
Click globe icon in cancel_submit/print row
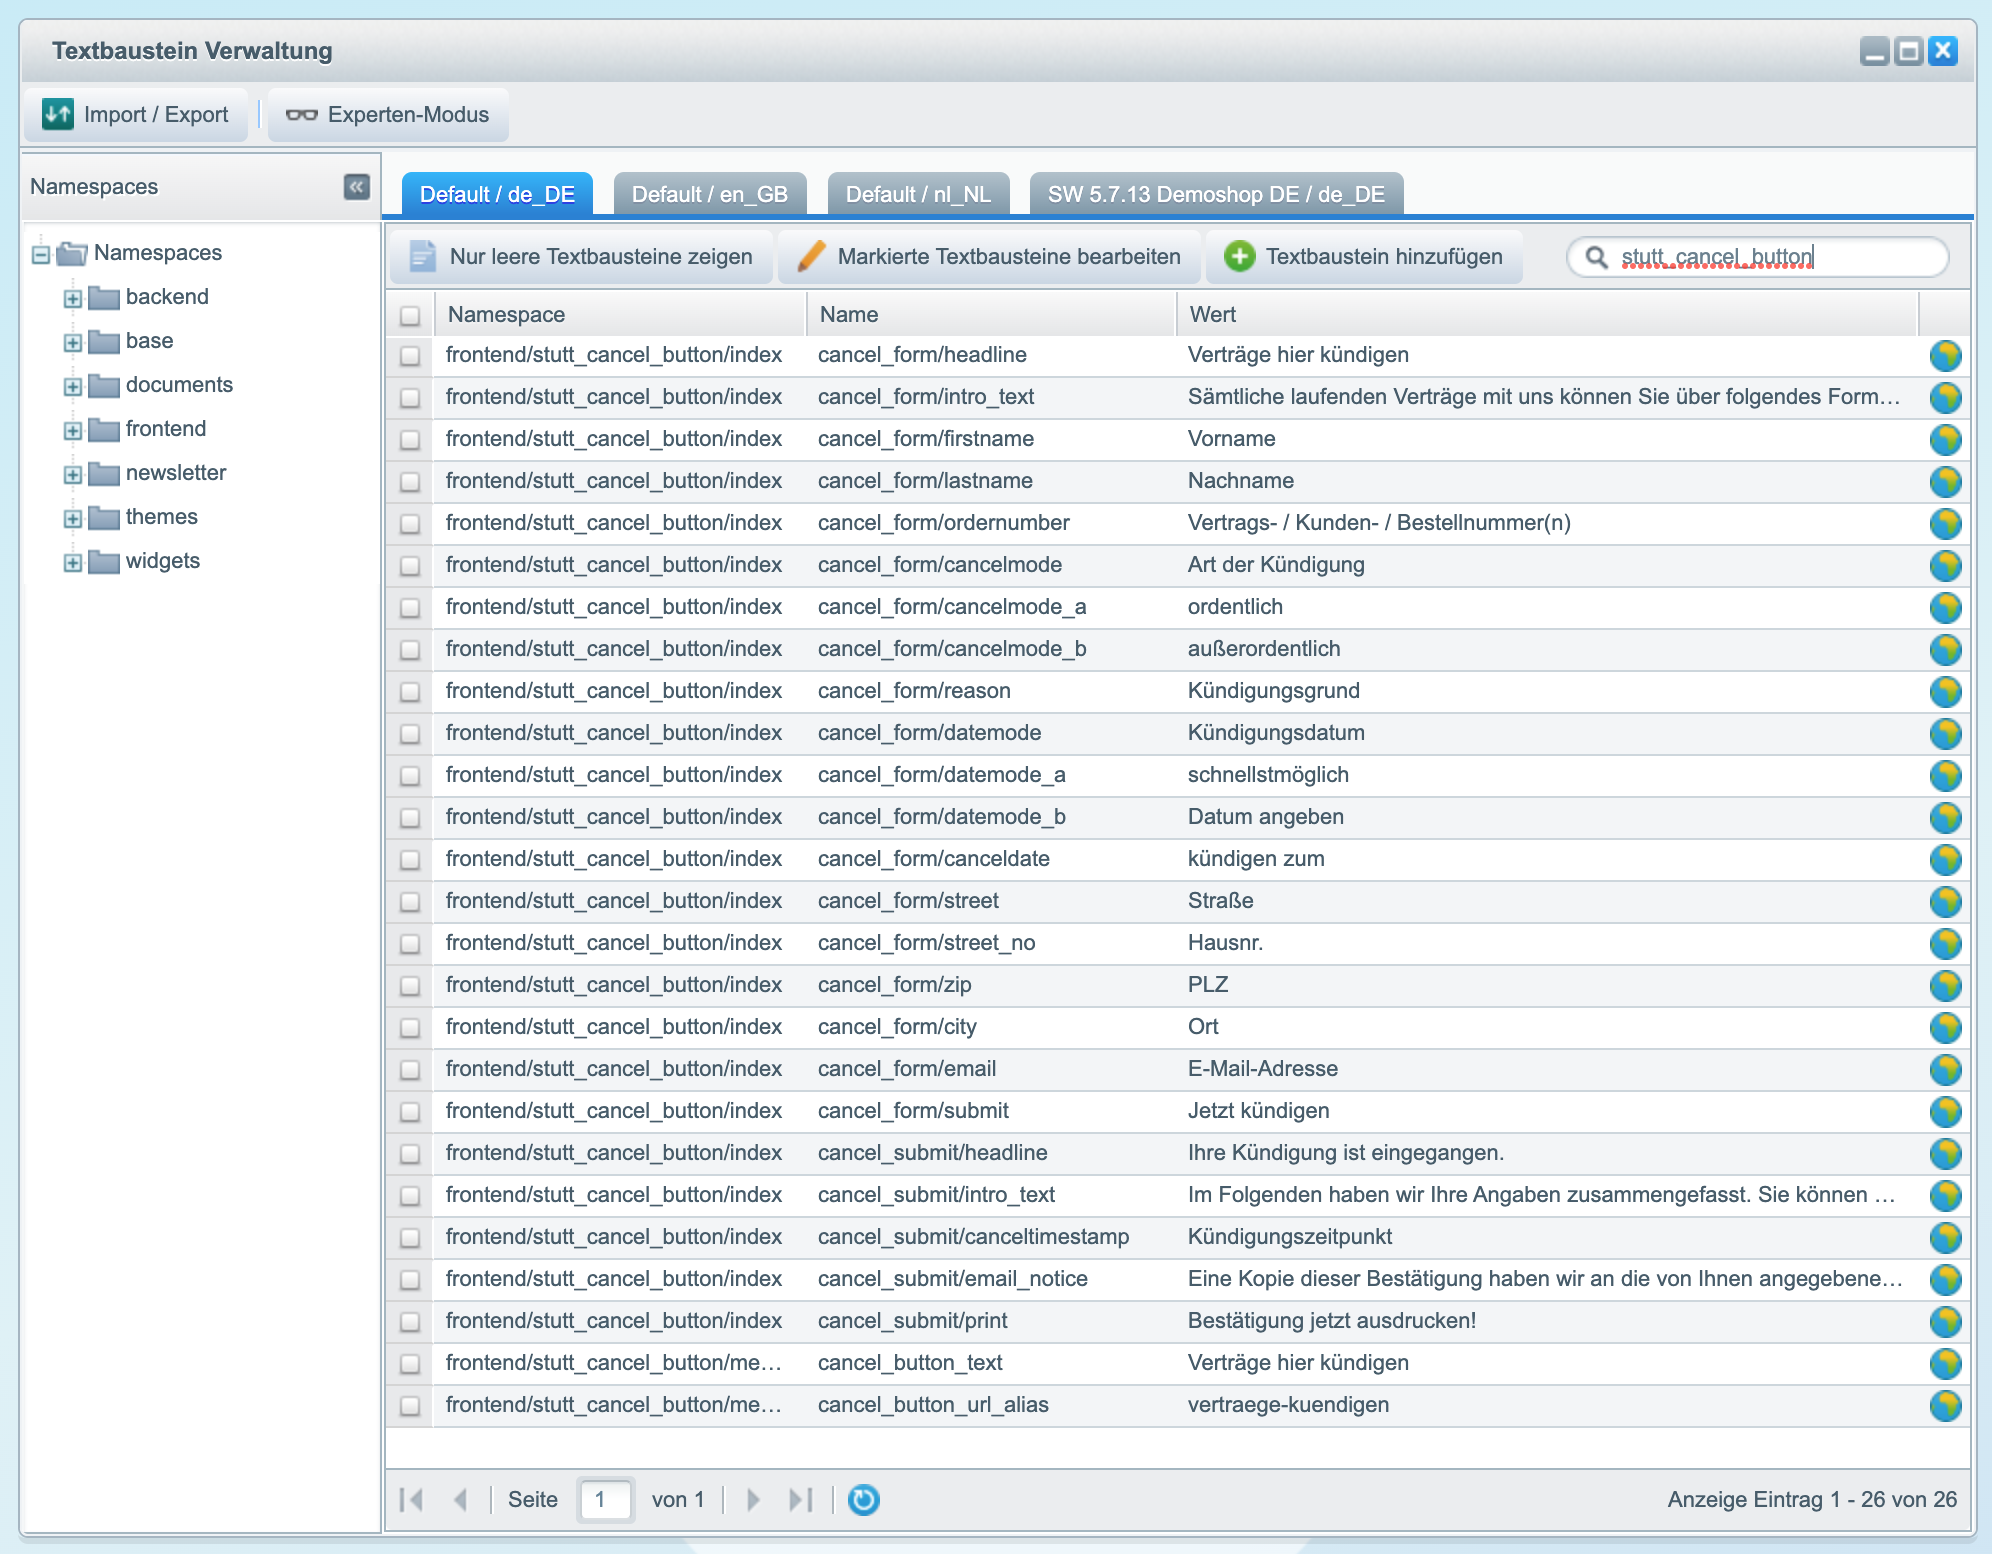click(1945, 1321)
